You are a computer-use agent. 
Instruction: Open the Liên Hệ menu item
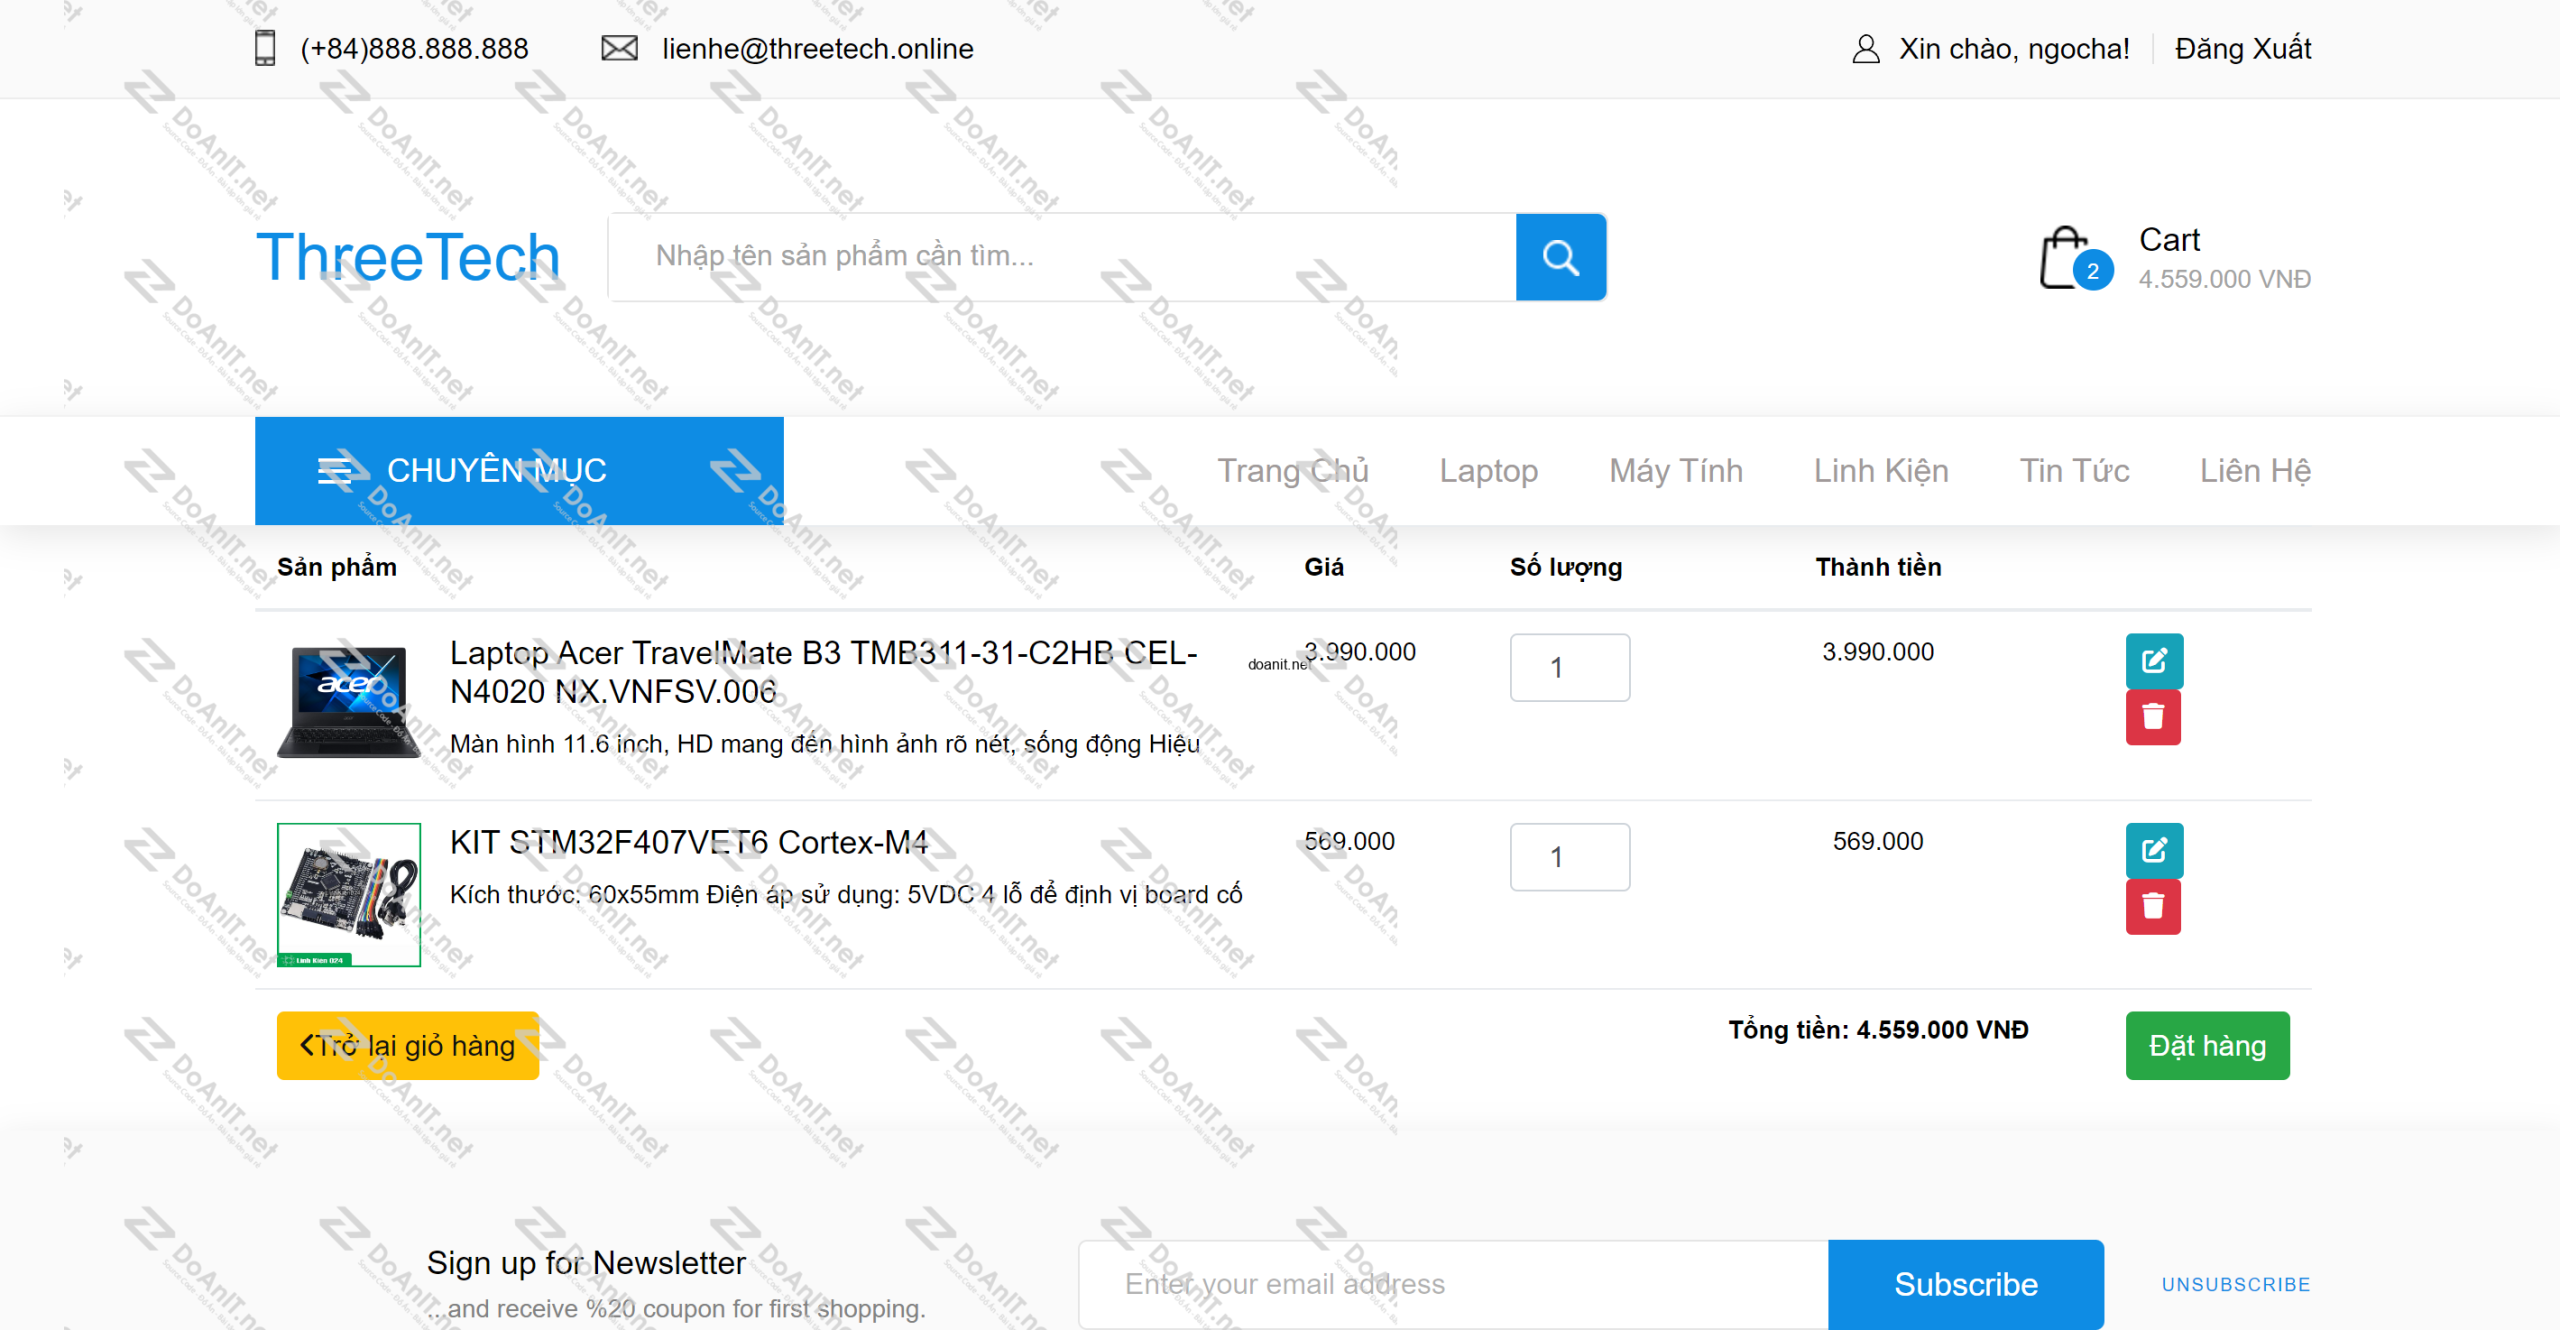pos(2255,470)
